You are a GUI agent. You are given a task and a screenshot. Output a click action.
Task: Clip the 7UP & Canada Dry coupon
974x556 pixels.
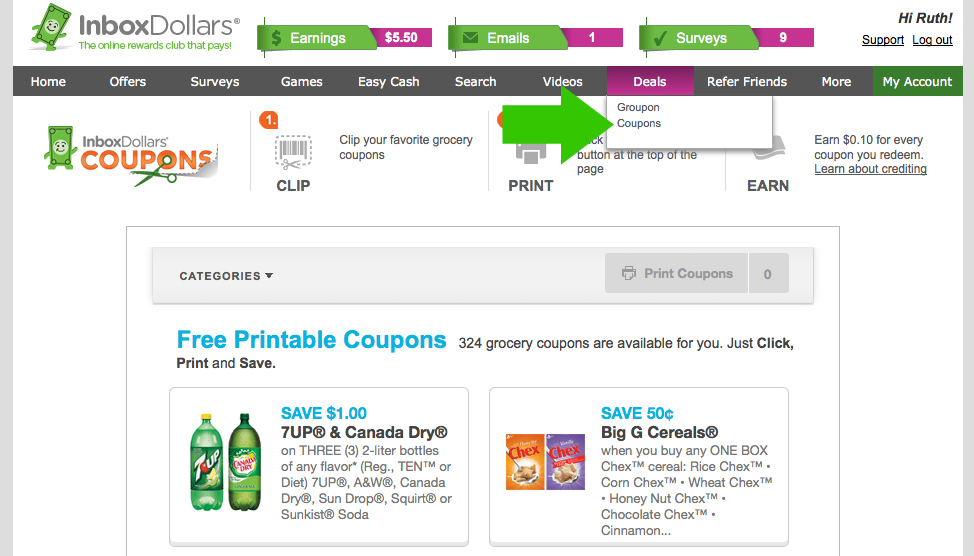(319, 466)
